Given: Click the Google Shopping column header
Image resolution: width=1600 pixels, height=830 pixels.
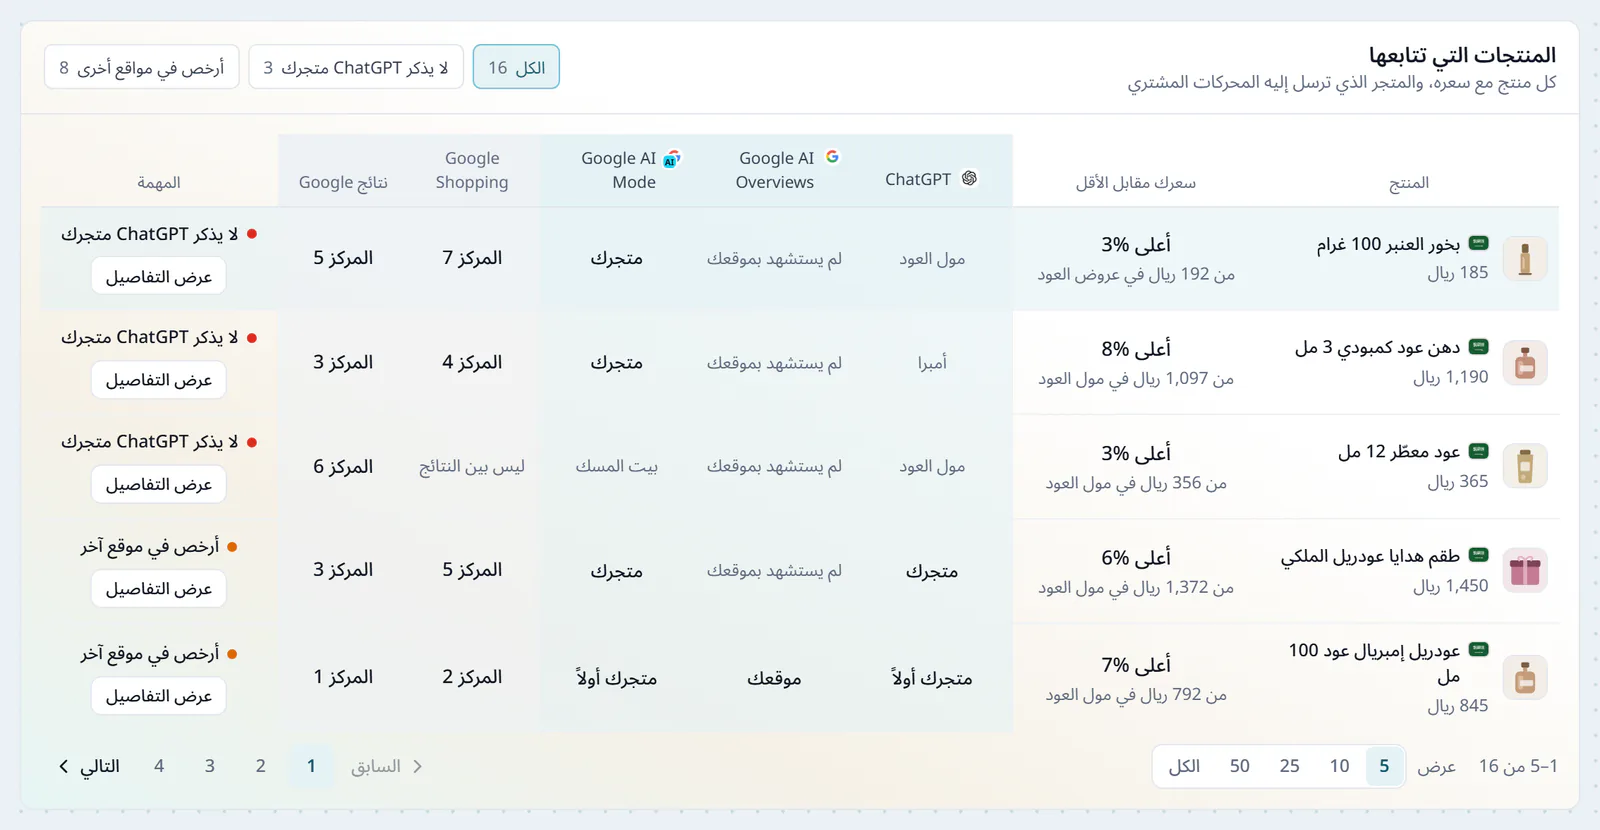Looking at the screenshot, I should [x=472, y=170].
